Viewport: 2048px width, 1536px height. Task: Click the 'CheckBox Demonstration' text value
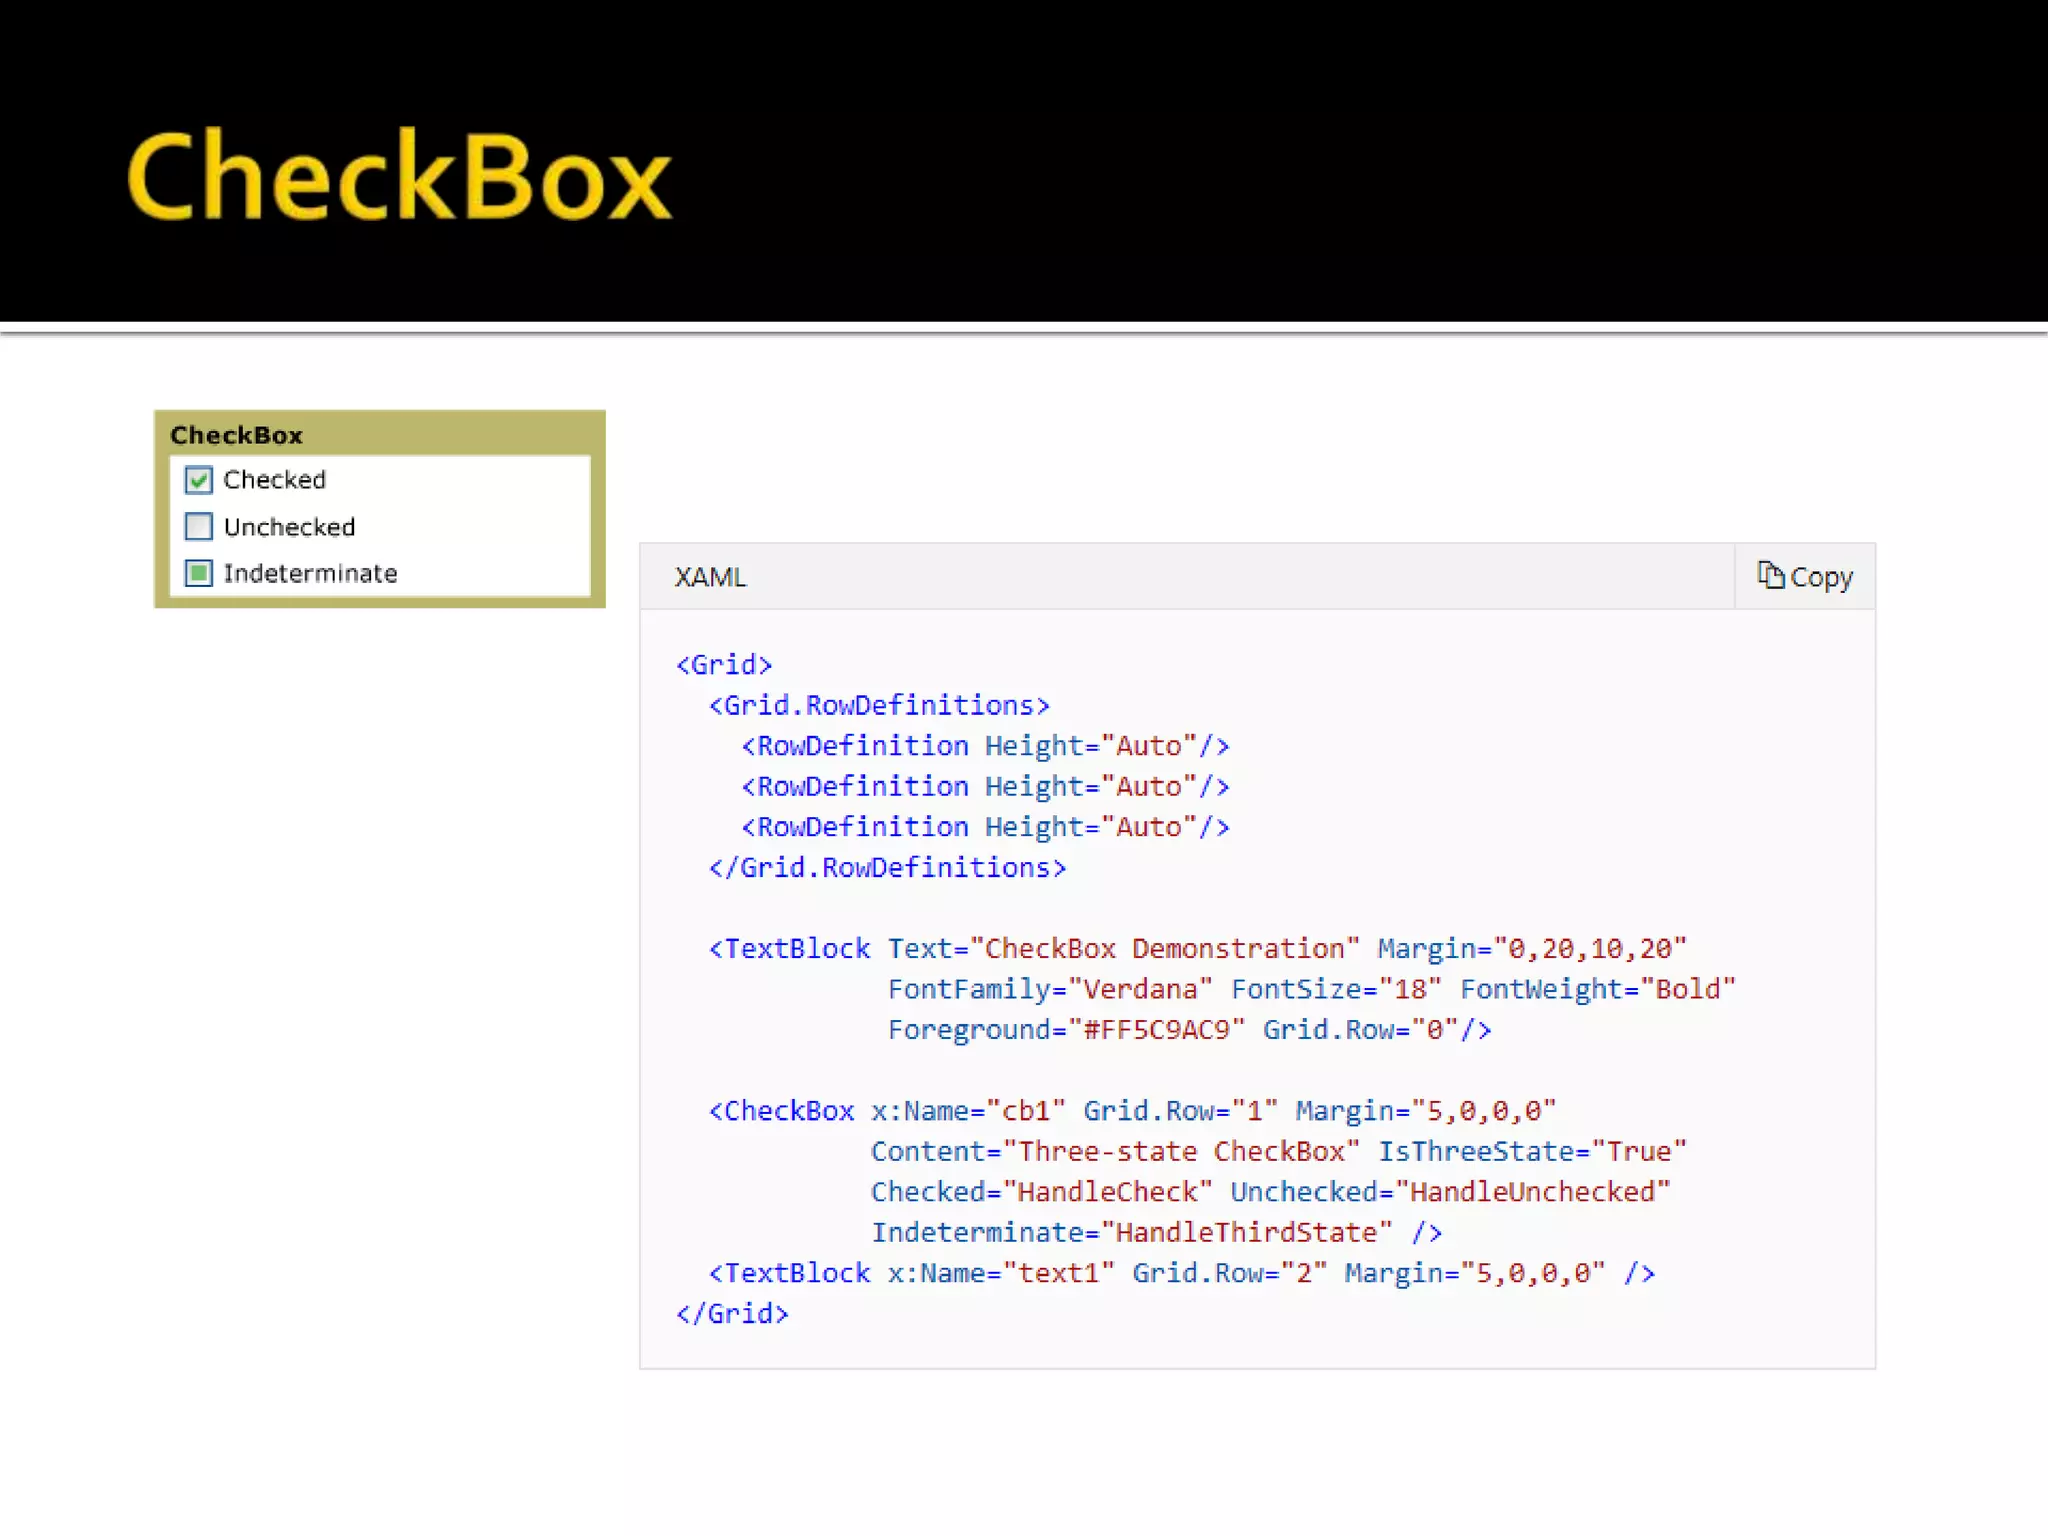pos(1165,949)
